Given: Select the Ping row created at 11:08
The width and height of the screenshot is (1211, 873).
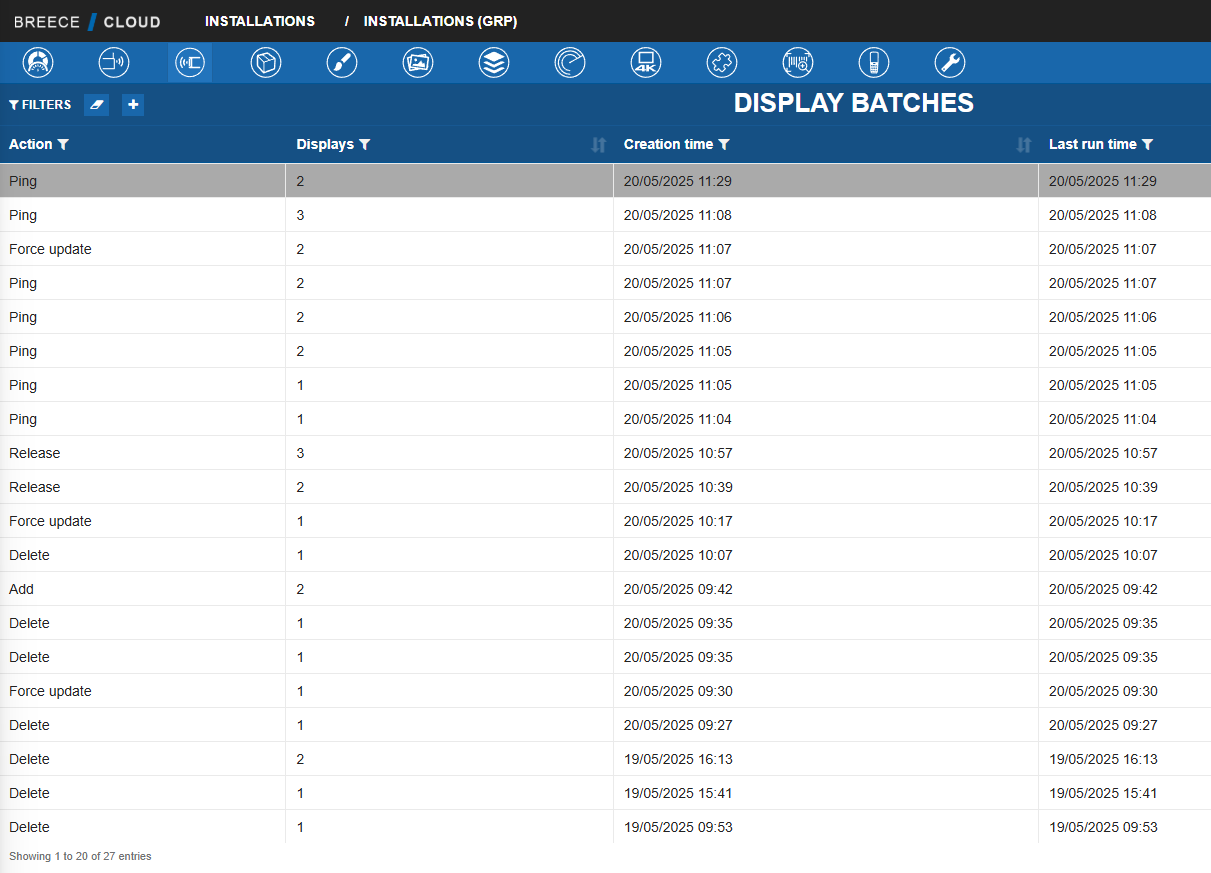Looking at the screenshot, I should click(605, 215).
